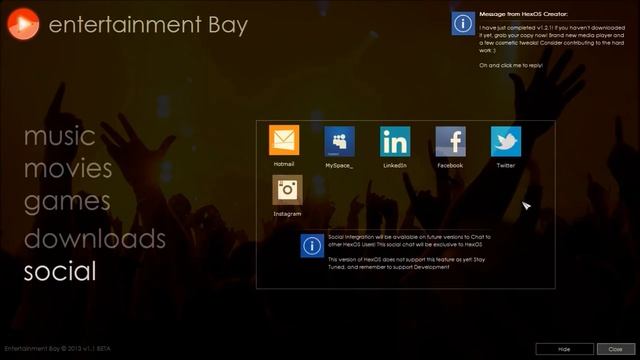Click the MySpace label text
The height and width of the screenshot is (360, 640).
339,166
